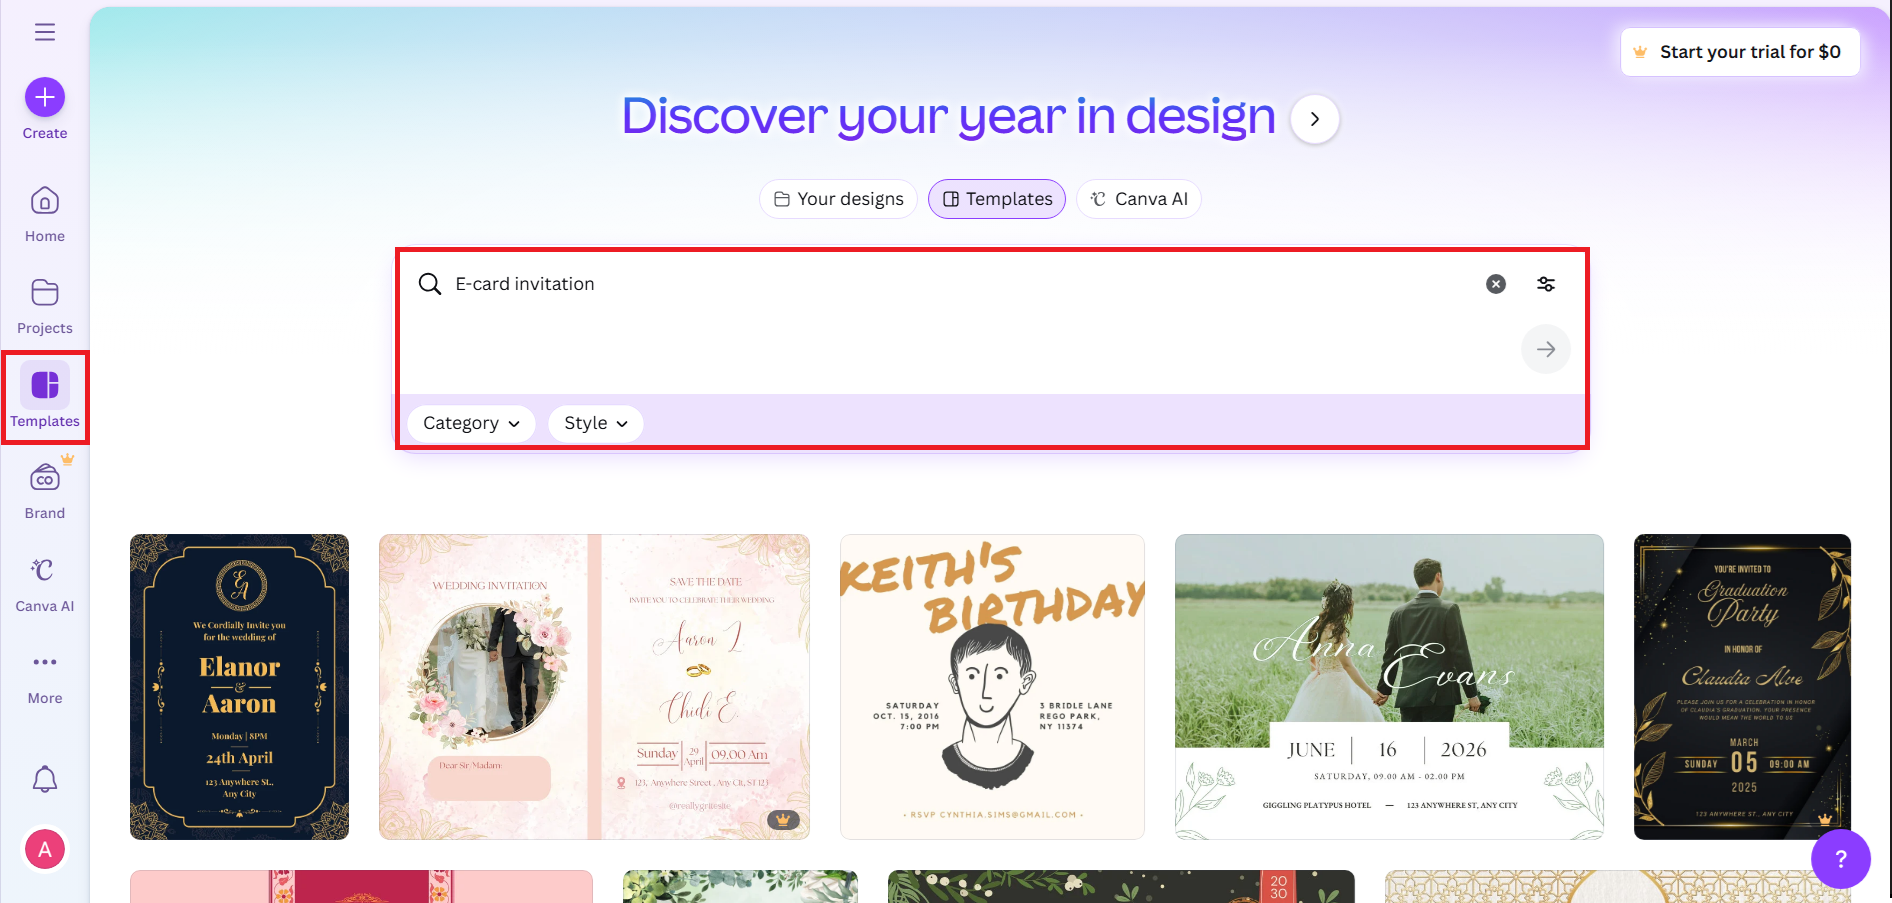1892x903 pixels.
Task: Open the pink and red template in second row
Action: [x=361, y=886]
